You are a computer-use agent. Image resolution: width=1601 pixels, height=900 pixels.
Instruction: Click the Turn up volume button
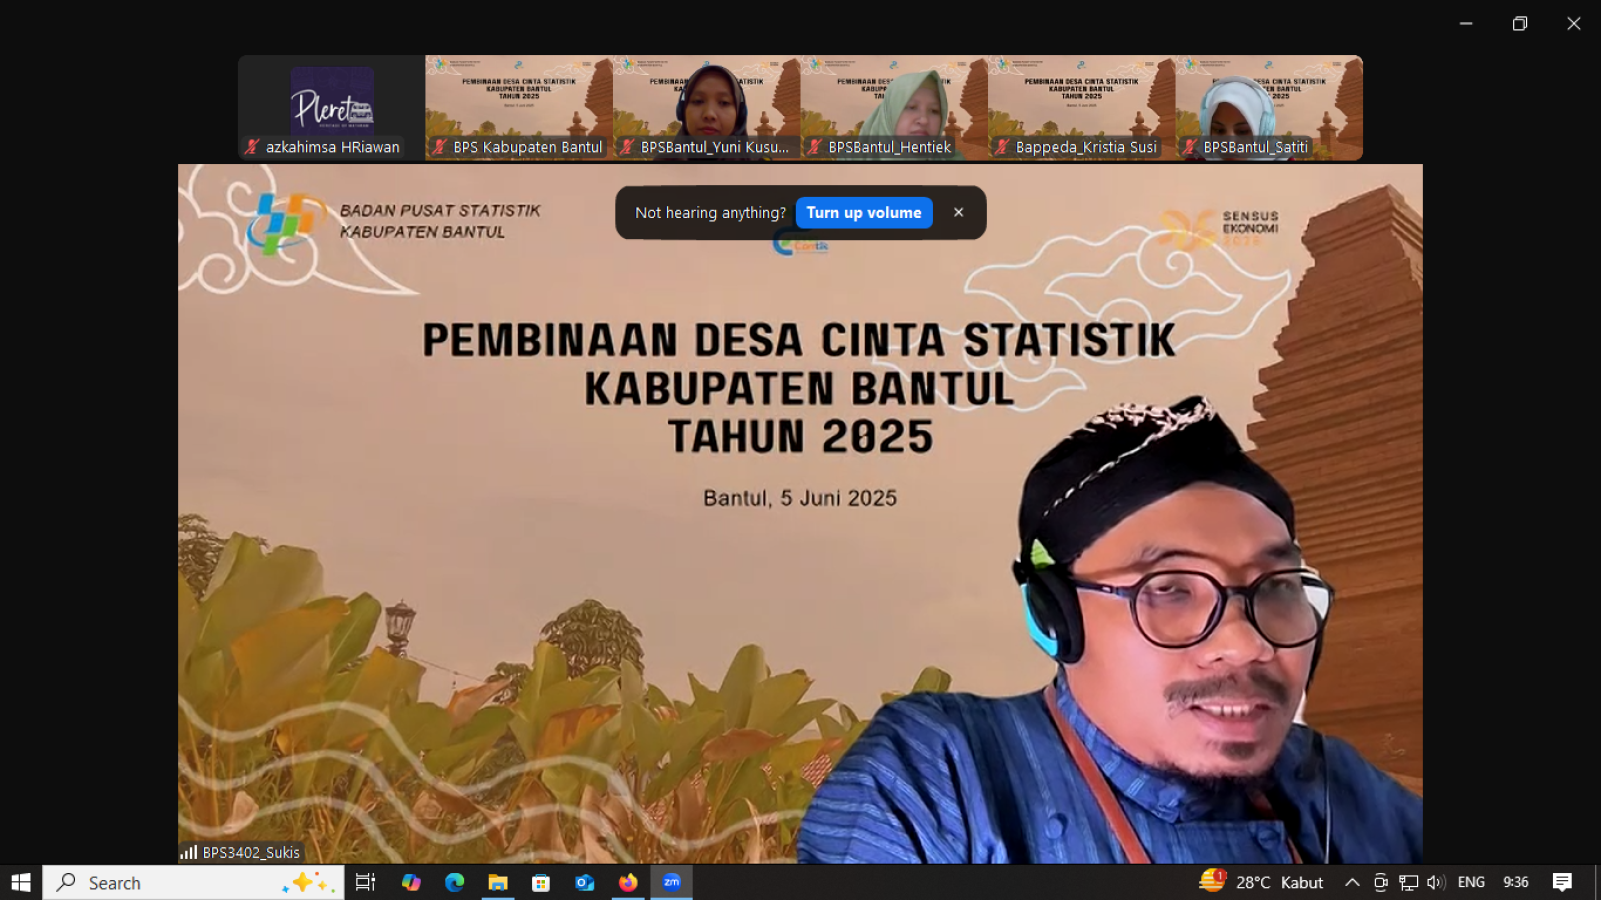[864, 213]
